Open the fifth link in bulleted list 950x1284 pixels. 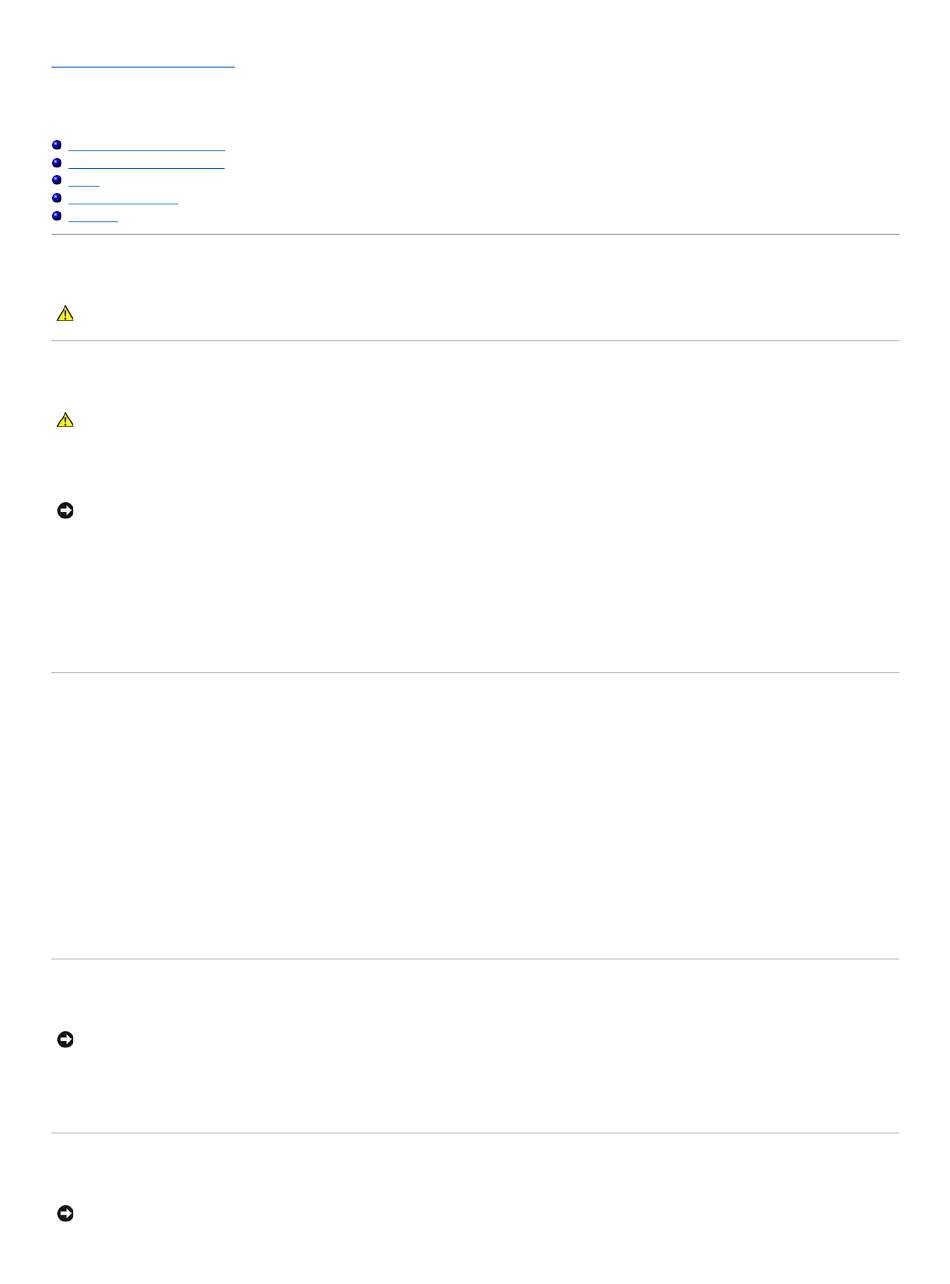93,216
